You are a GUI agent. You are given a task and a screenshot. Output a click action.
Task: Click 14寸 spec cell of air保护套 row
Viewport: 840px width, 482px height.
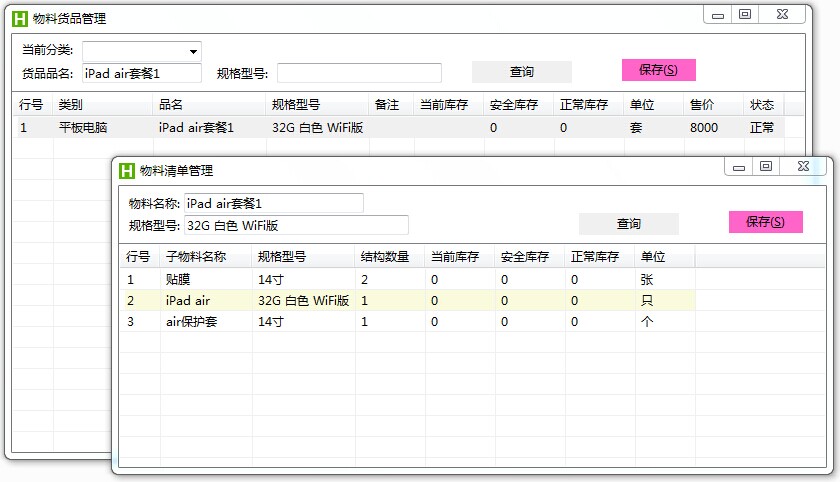pyautogui.click(x=303, y=322)
